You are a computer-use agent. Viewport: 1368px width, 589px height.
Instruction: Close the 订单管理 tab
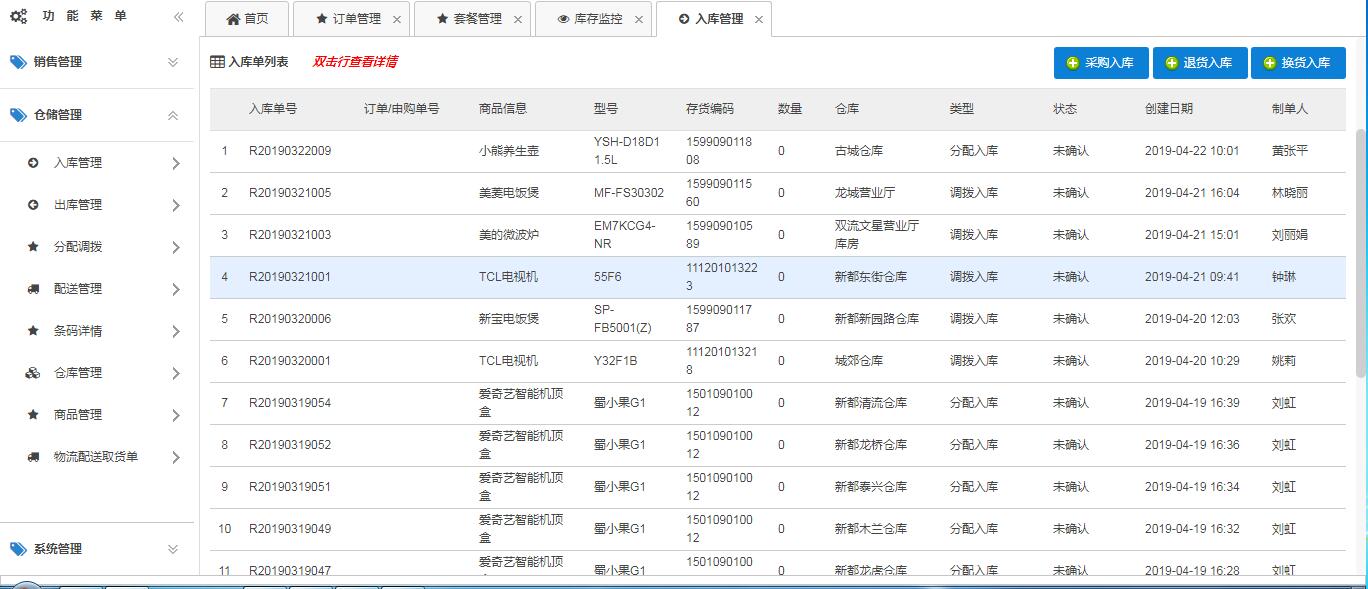[x=396, y=19]
